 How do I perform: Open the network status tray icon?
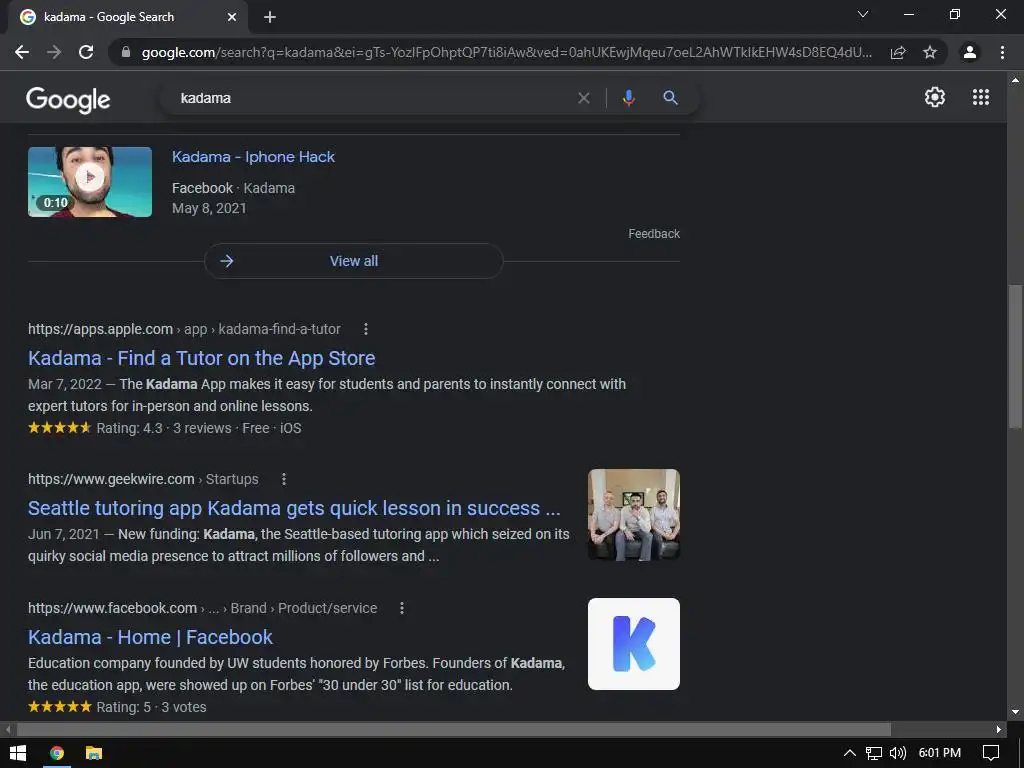tap(874, 753)
